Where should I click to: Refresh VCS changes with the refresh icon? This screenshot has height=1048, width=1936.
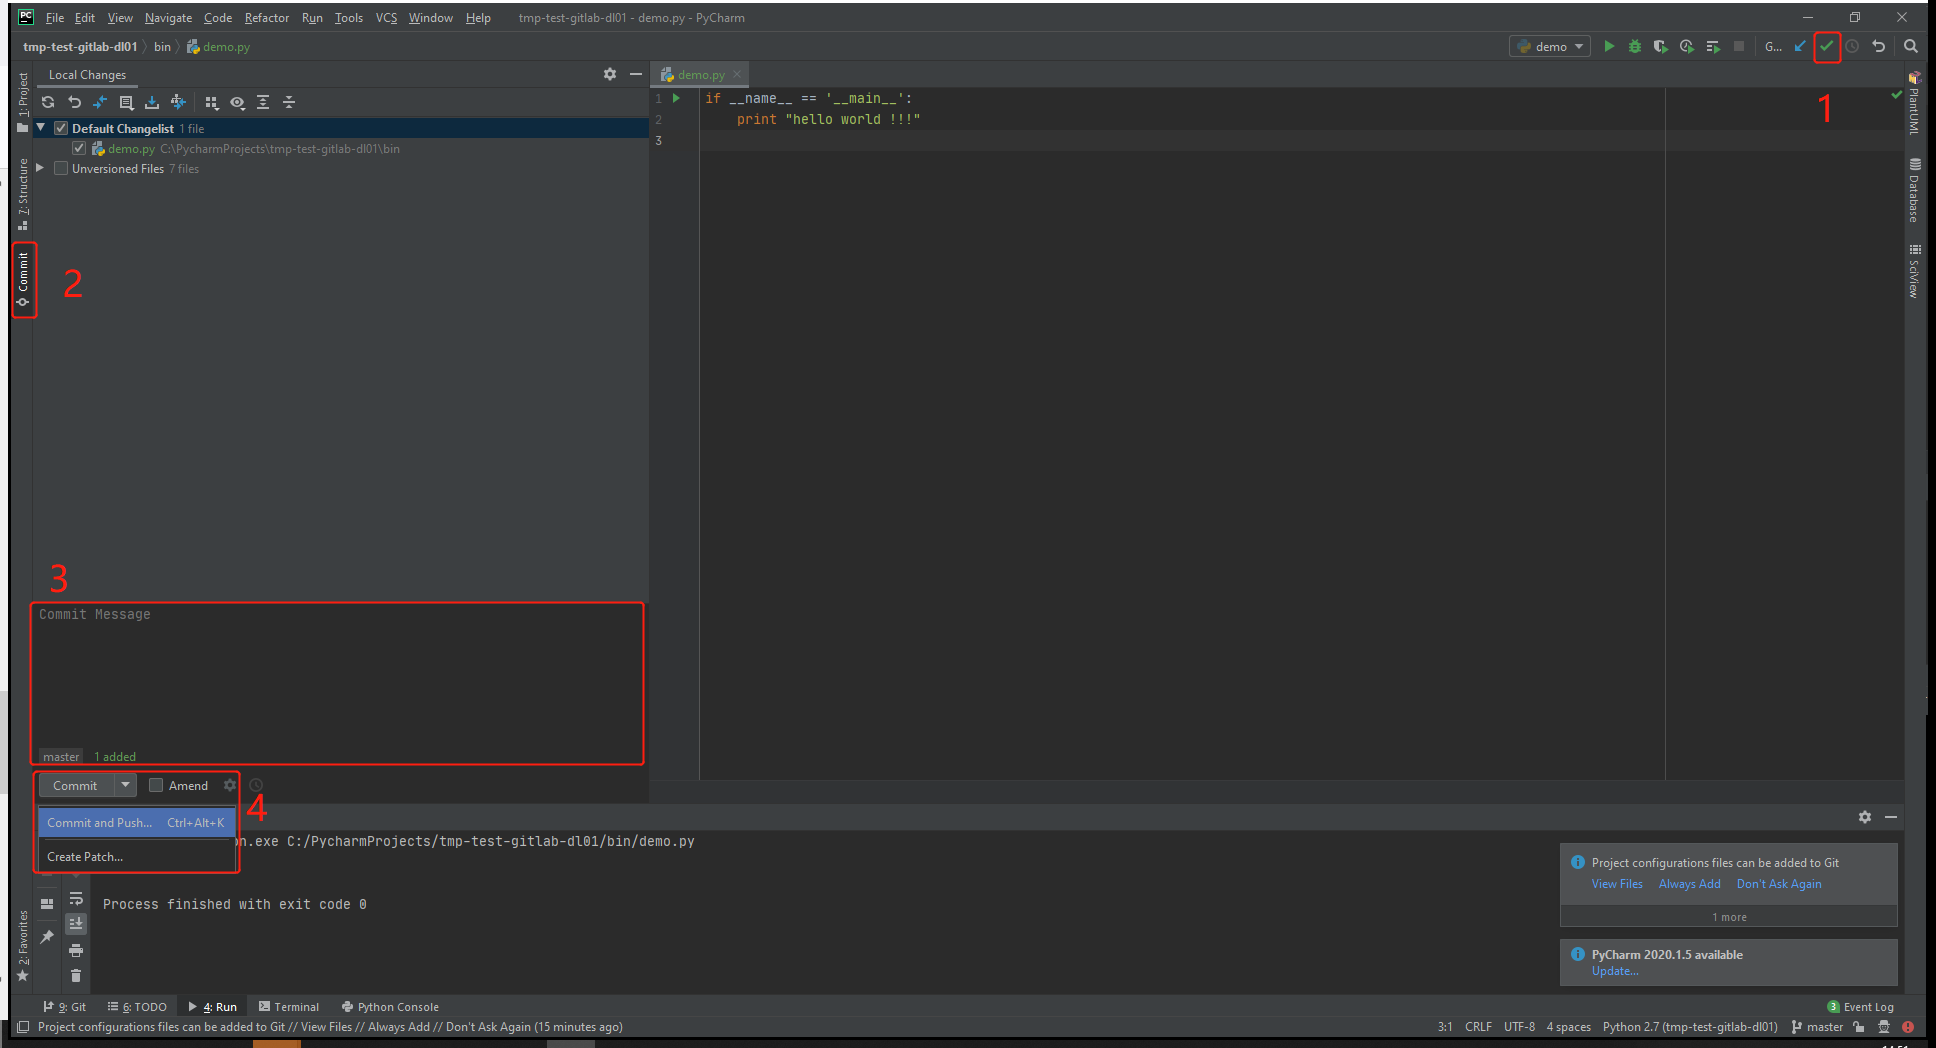47,102
